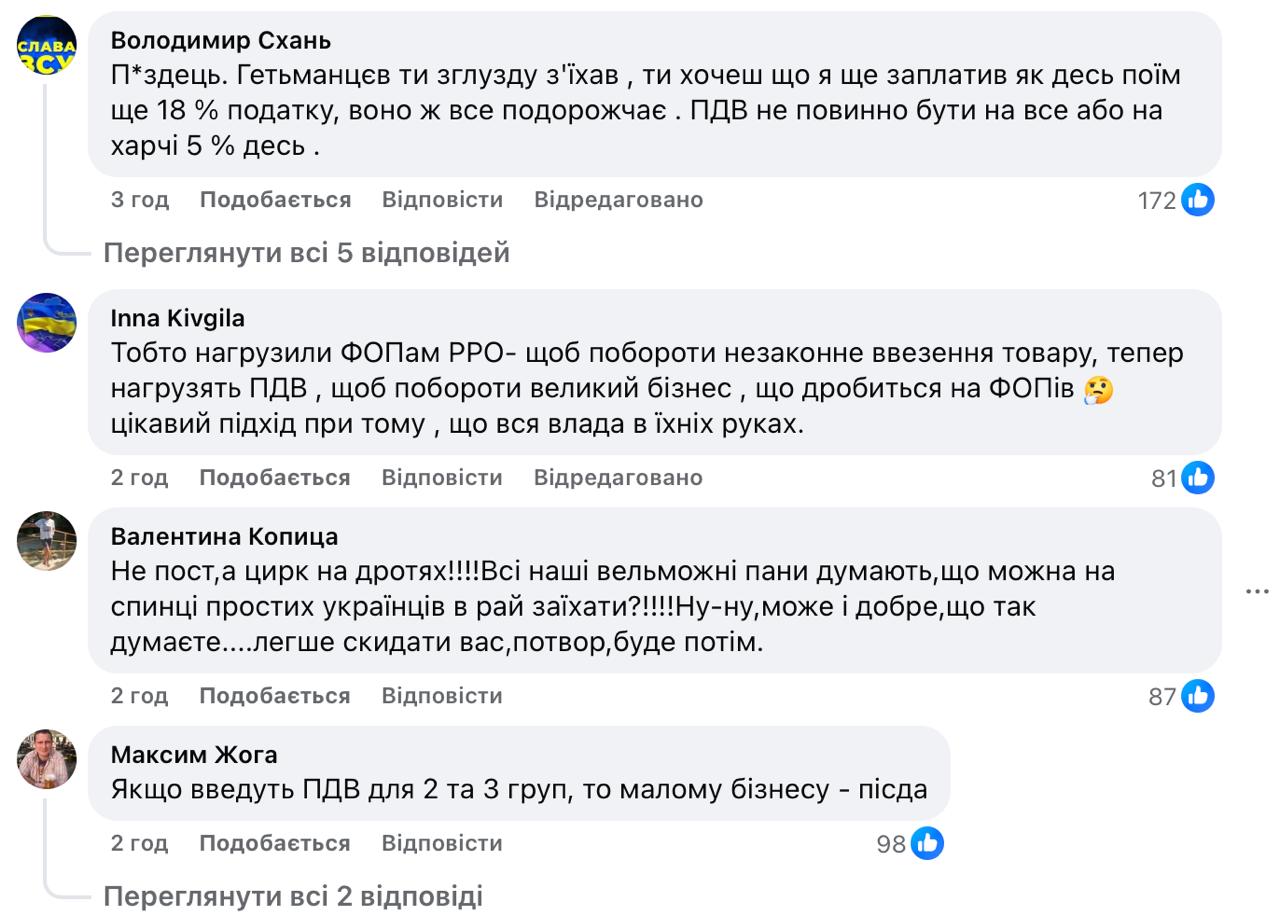The height and width of the screenshot is (916, 1280).
Task: Open Максим Жога's profile name link
Action: (x=194, y=754)
